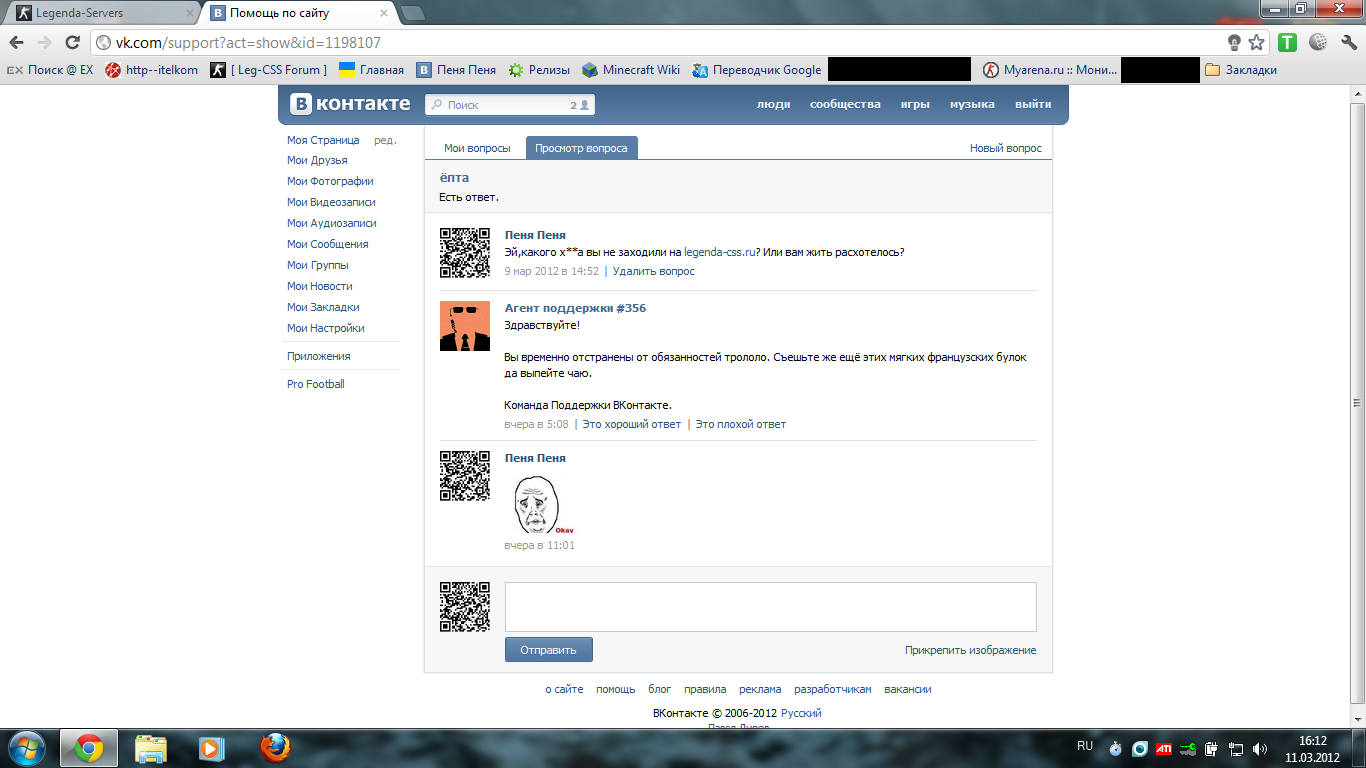
Task: Open the Переводчик Google bookmark
Action: coord(755,70)
